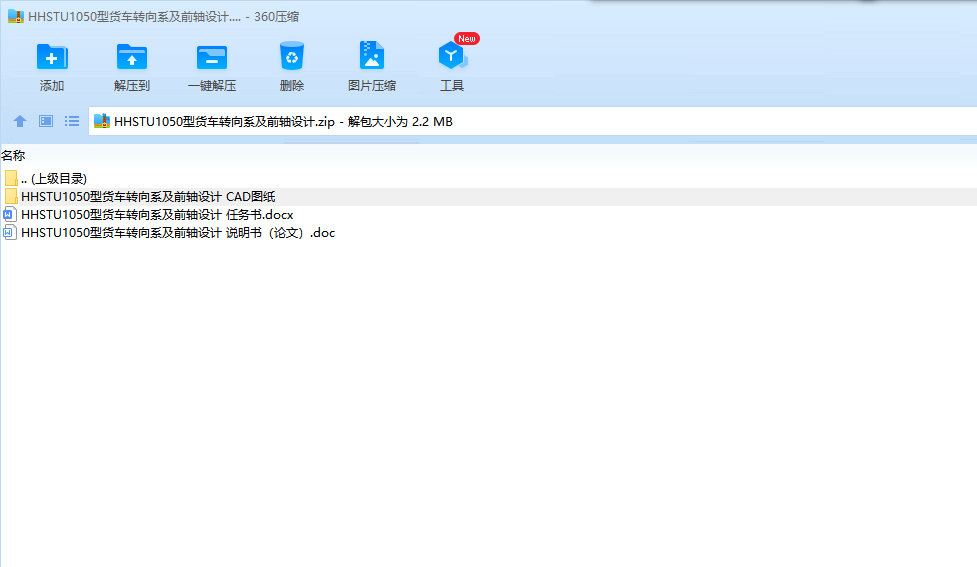Click the New badge on Tools

tap(467, 39)
